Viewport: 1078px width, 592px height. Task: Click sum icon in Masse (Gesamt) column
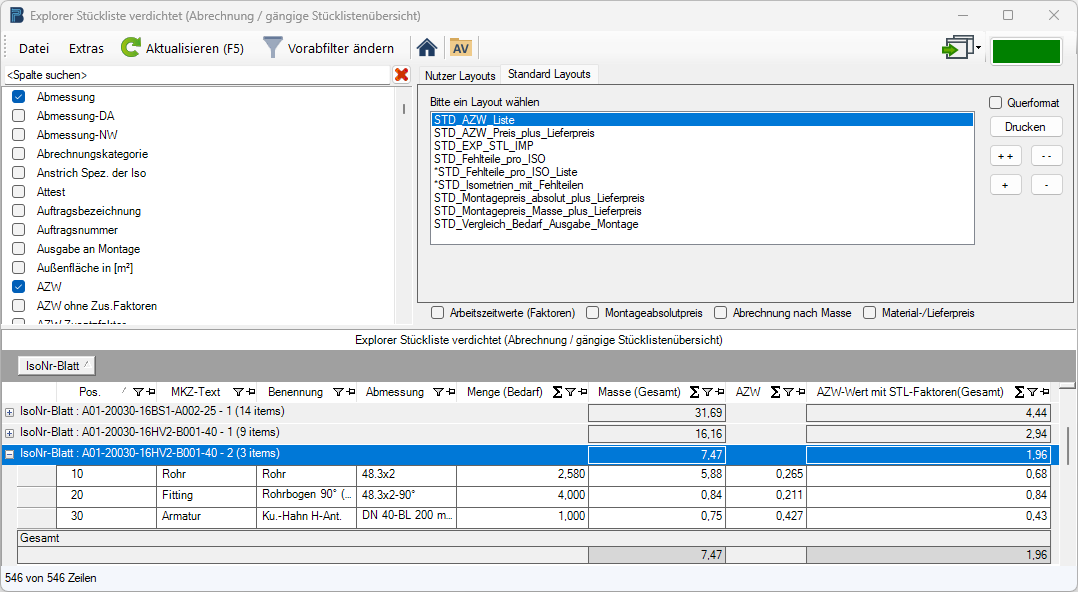(694, 392)
